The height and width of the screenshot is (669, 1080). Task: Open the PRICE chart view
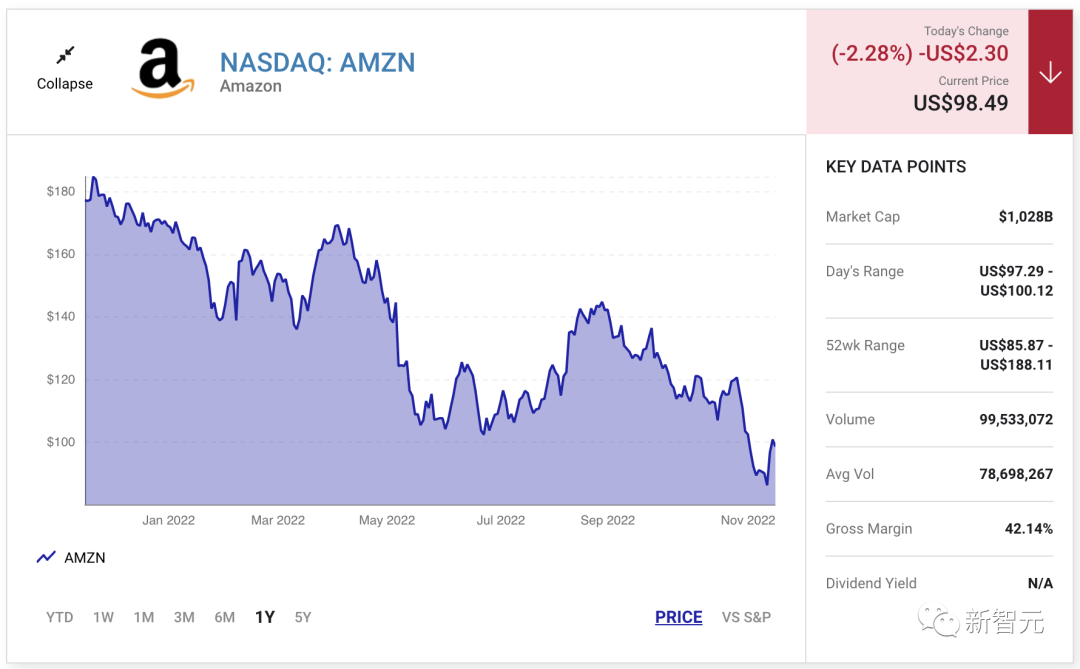pos(678,617)
